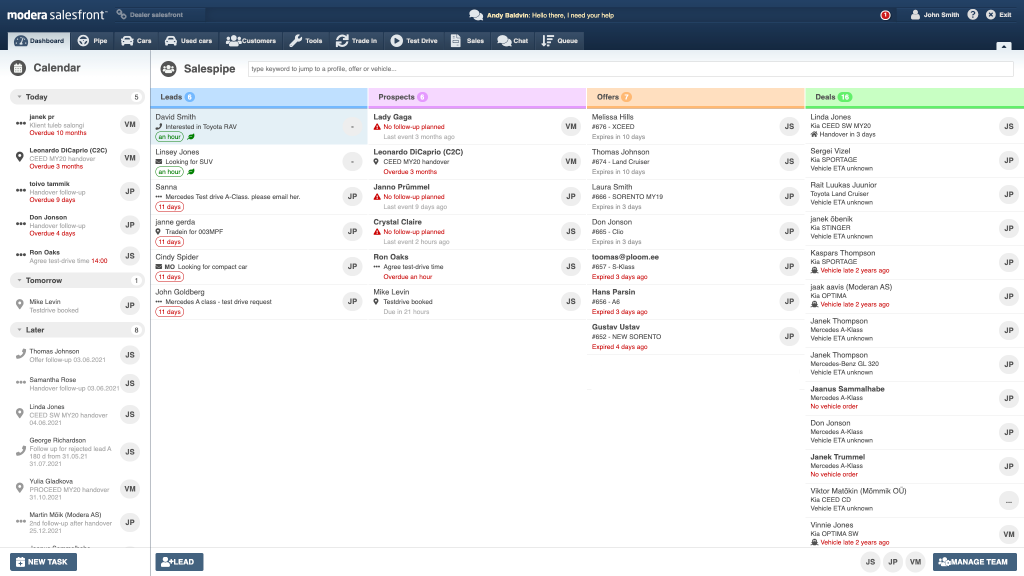Click the Calendar panel icon
Image resolution: width=1024 pixels, height=576 pixels.
coord(18,68)
